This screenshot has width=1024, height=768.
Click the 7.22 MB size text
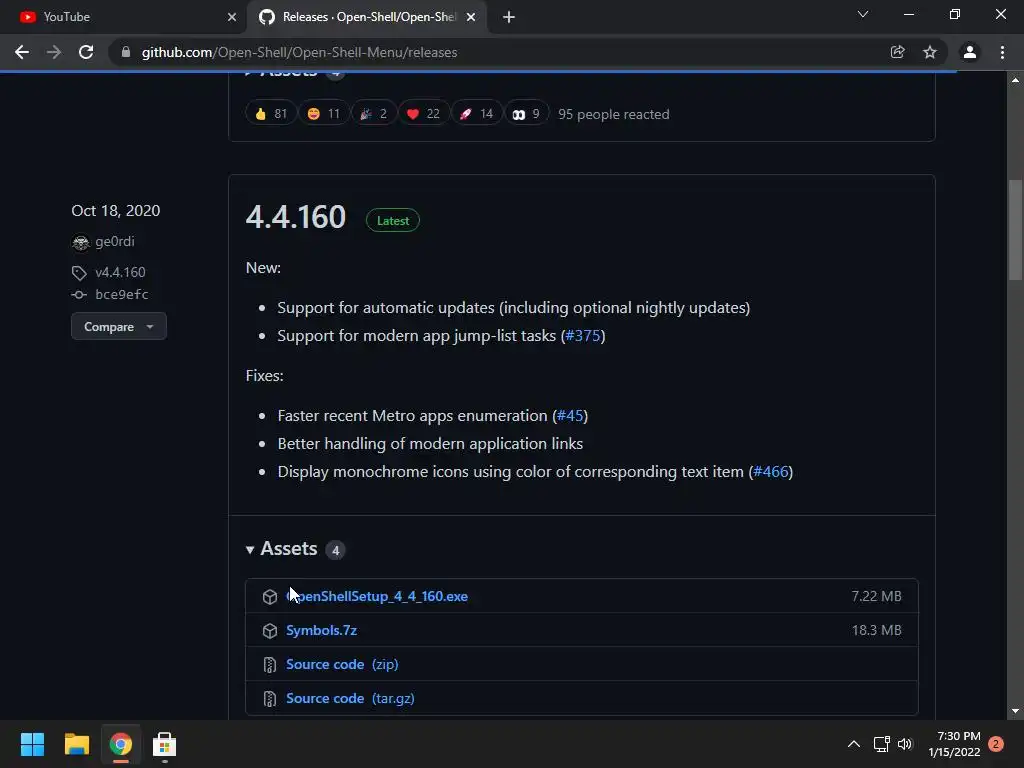(x=876, y=596)
